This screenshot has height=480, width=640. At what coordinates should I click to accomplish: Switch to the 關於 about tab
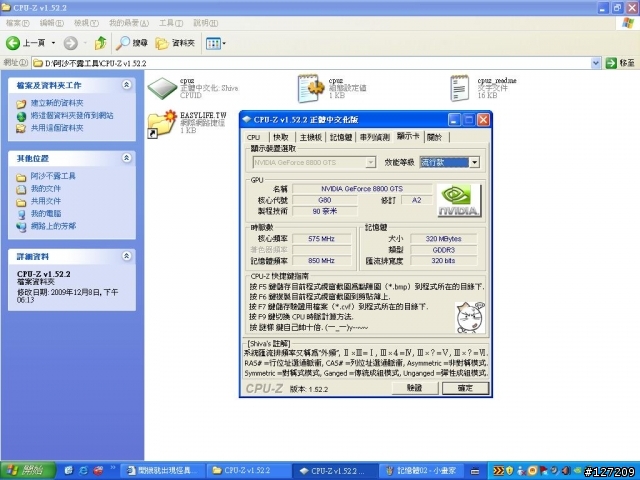tap(435, 138)
